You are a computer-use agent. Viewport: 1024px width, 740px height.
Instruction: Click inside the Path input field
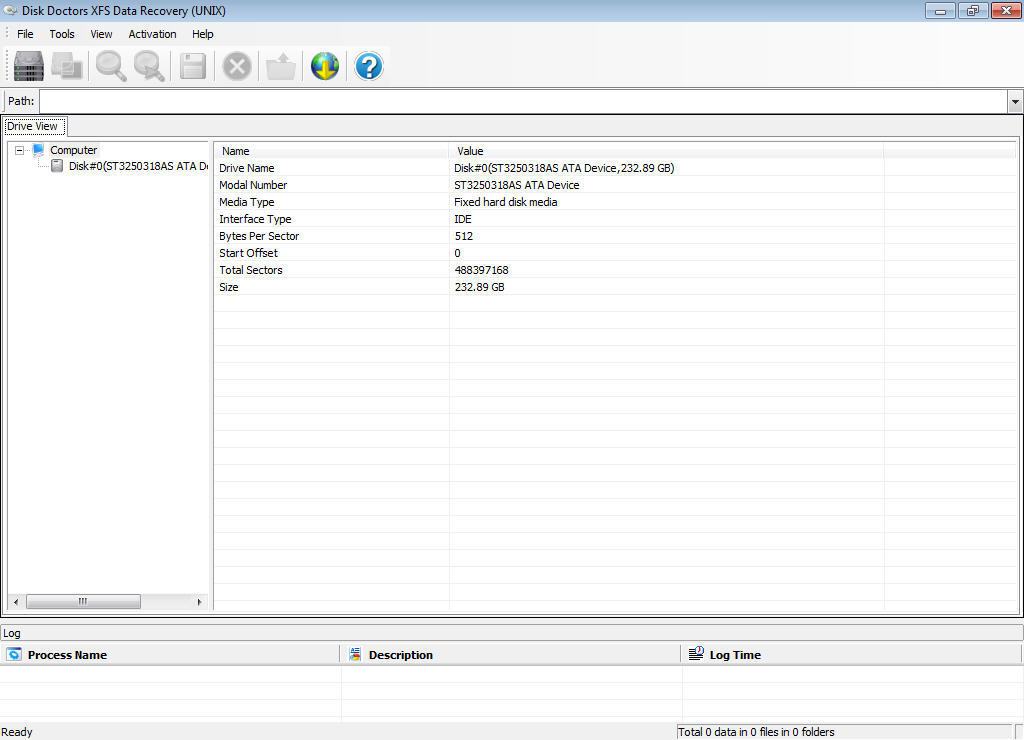[500, 101]
